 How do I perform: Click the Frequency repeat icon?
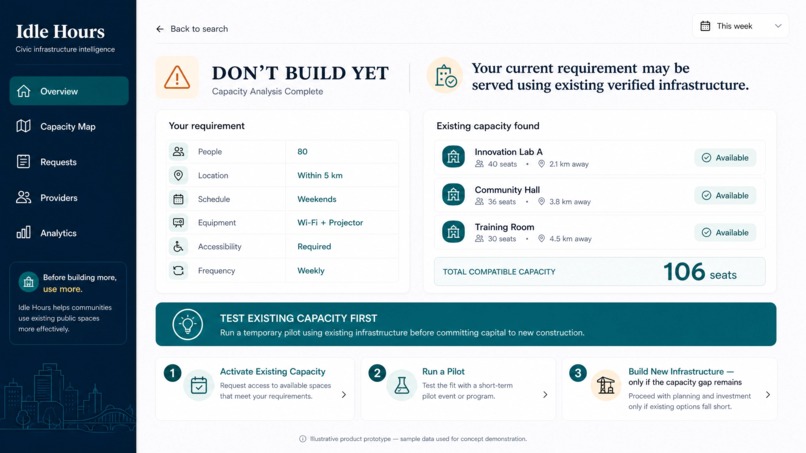click(x=178, y=270)
